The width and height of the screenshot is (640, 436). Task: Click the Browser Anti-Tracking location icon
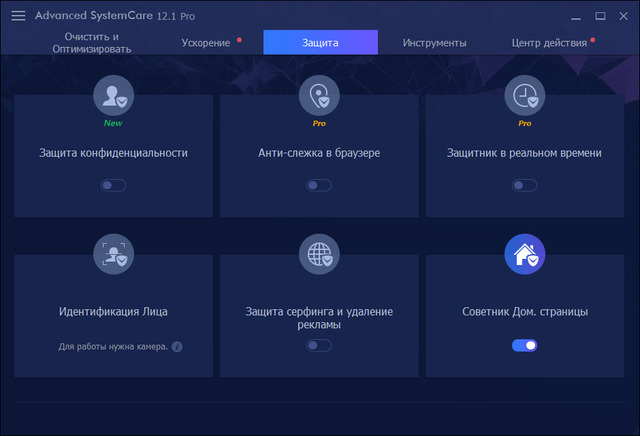(x=318, y=95)
